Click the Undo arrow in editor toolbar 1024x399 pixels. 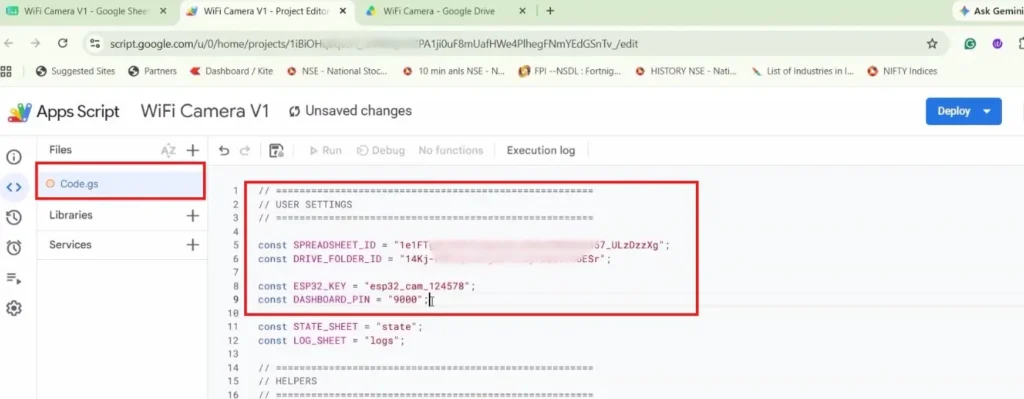224,151
